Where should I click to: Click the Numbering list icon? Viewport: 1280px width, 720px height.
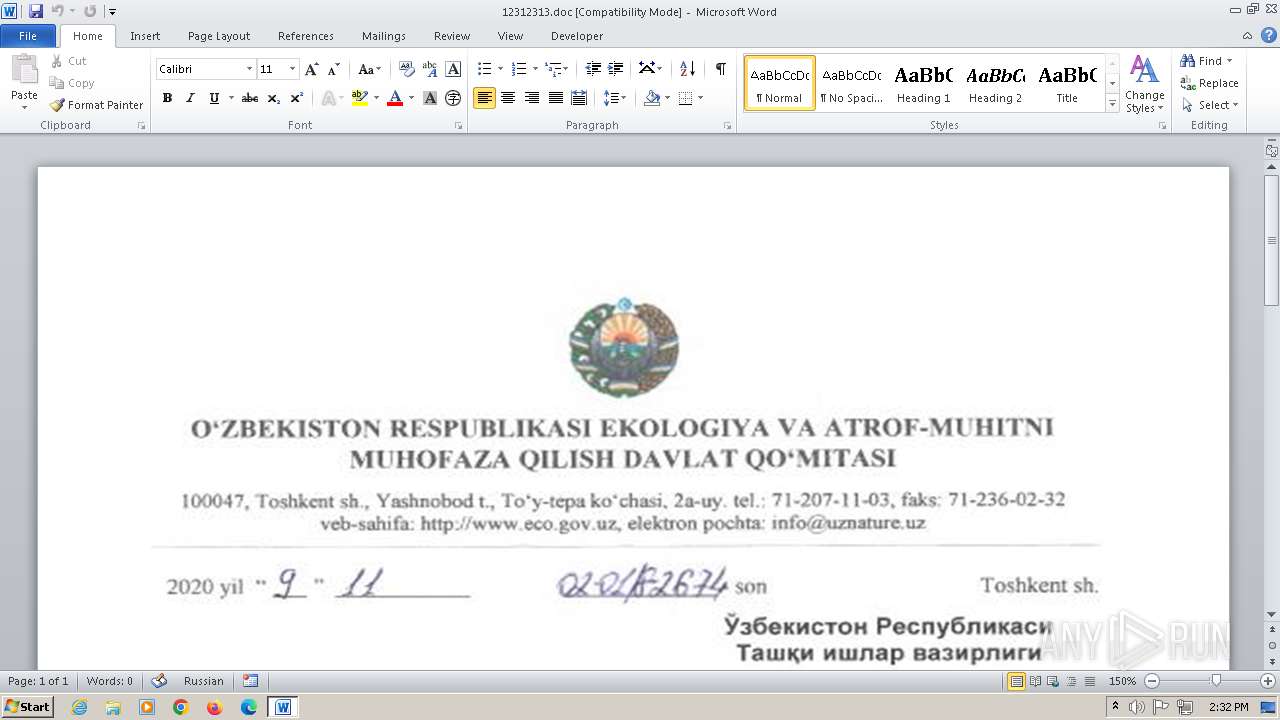click(x=518, y=69)
